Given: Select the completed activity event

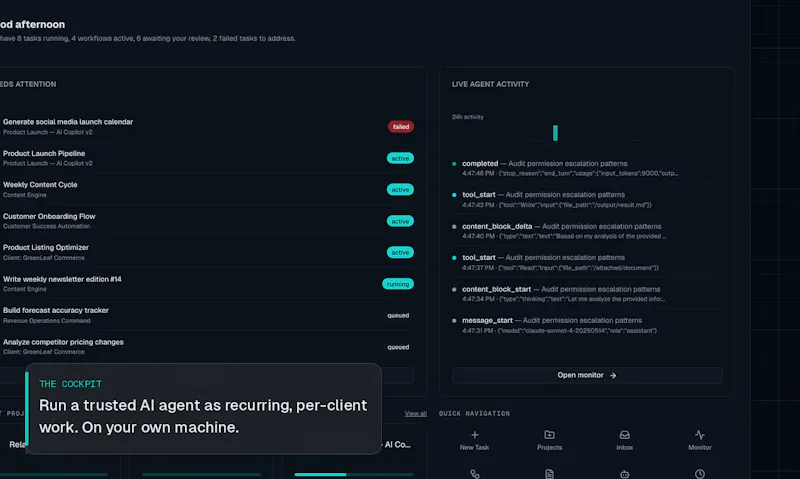Looking at the screenshot, I should coord(587,168).
